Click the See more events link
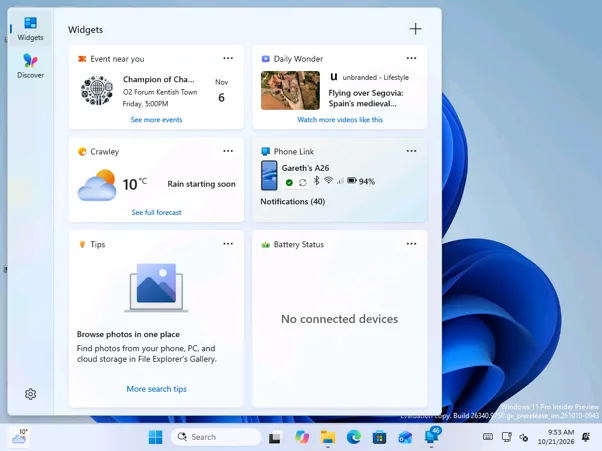Screen dimensions: 602x451 click(156, 120)
